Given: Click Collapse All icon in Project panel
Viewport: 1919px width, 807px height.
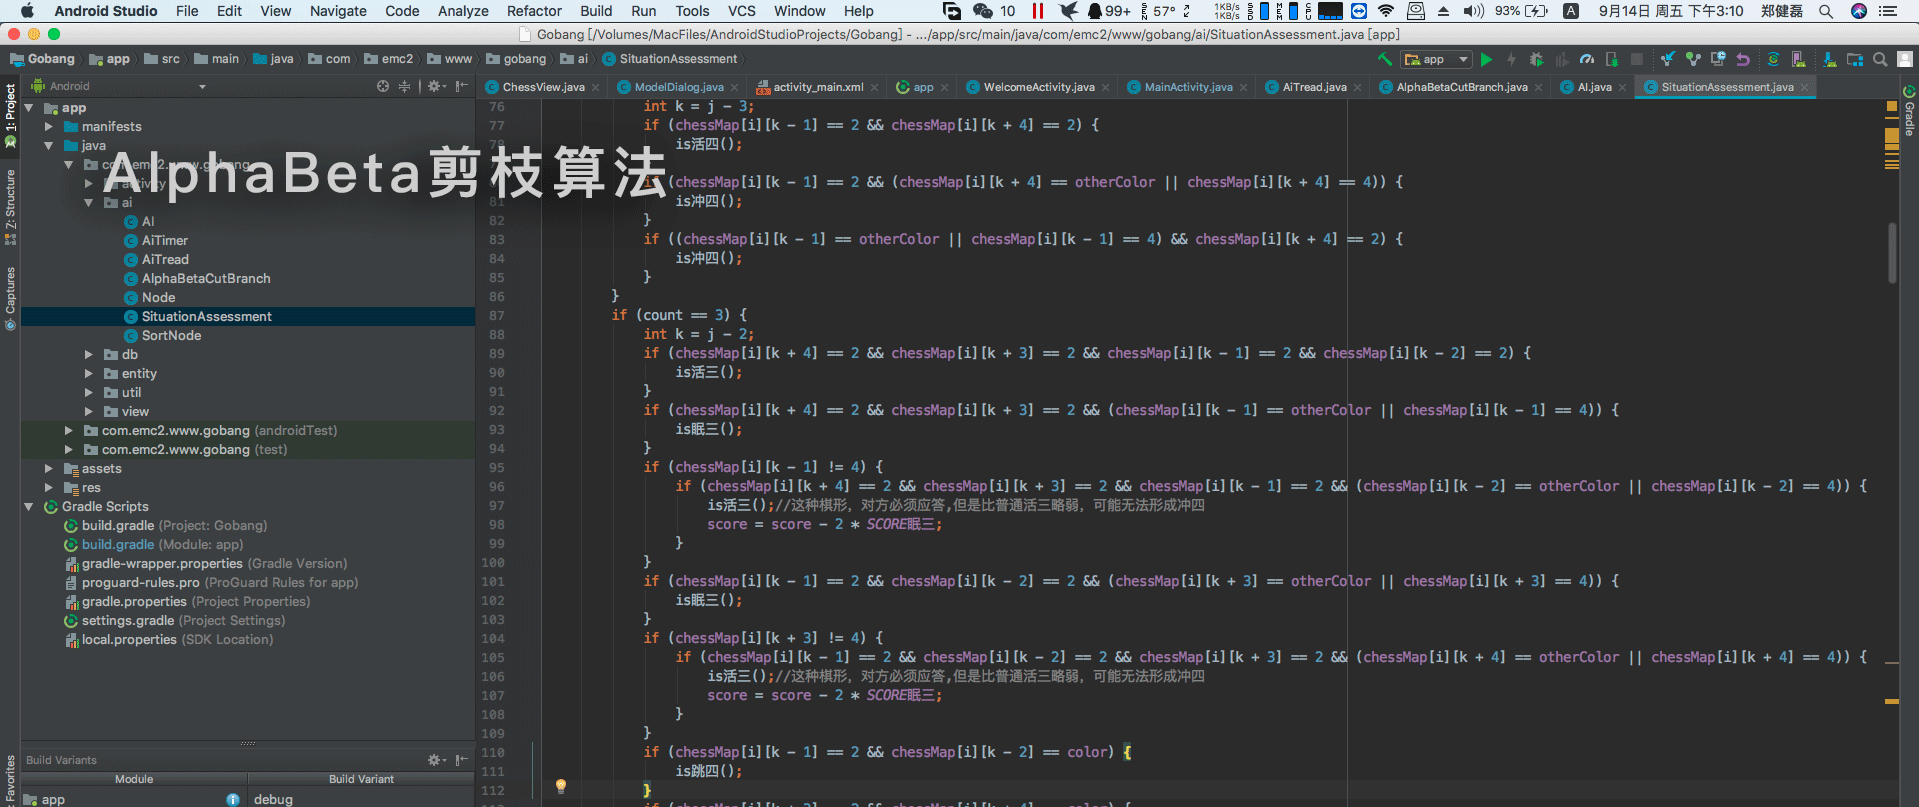Looking at the screenshot, I should pos(405,86).
